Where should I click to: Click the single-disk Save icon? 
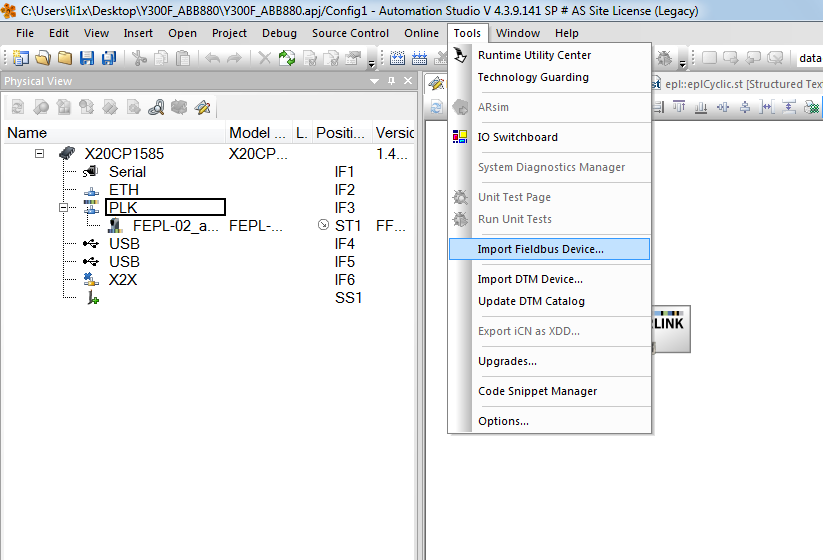(87, 58)
